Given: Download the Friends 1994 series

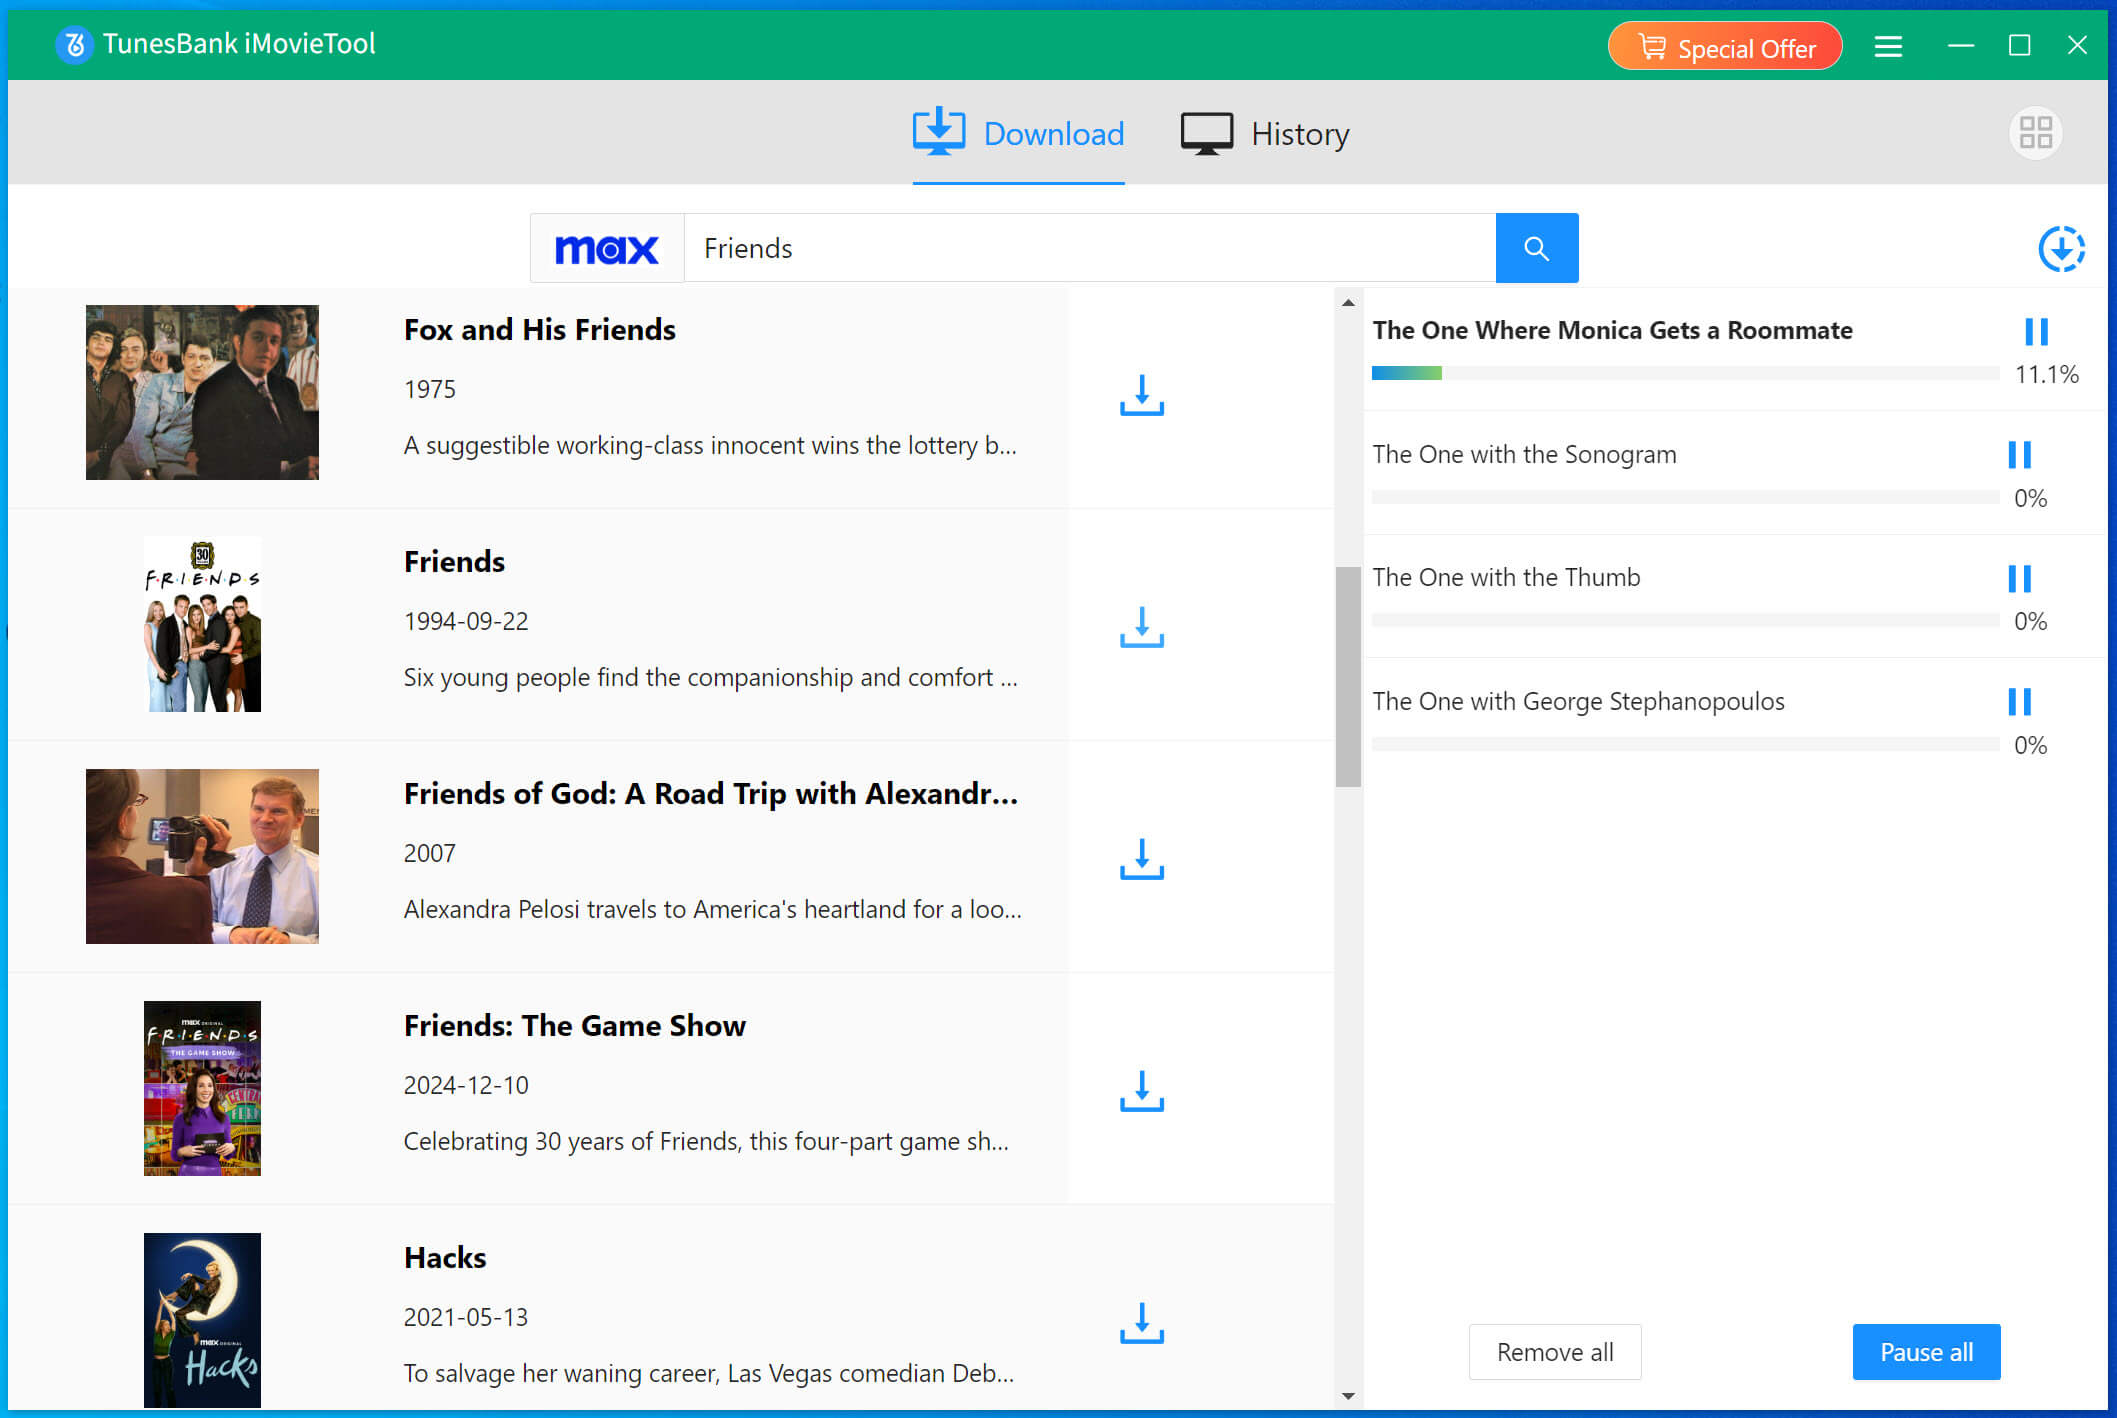Looking at the screenshot, I should click(1142, 627).
